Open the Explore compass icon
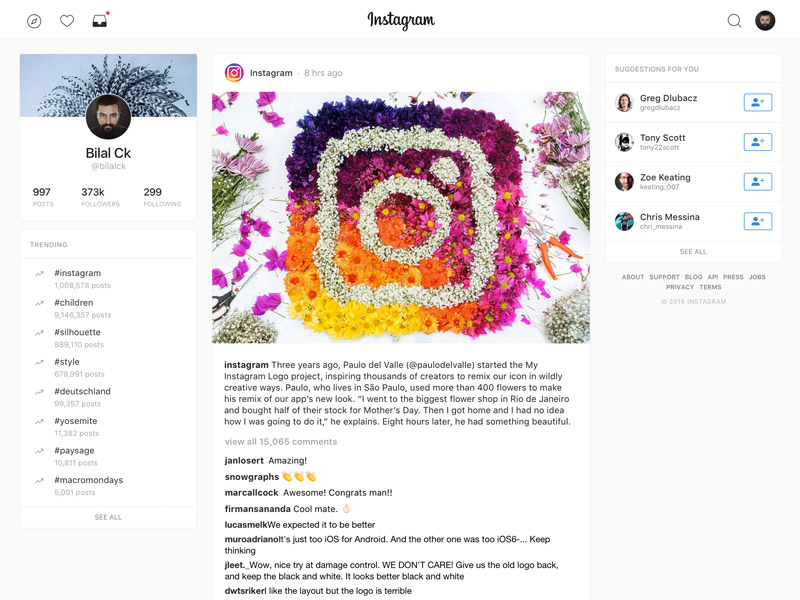This screenshot has width=800, height=600. click(34, 21)
